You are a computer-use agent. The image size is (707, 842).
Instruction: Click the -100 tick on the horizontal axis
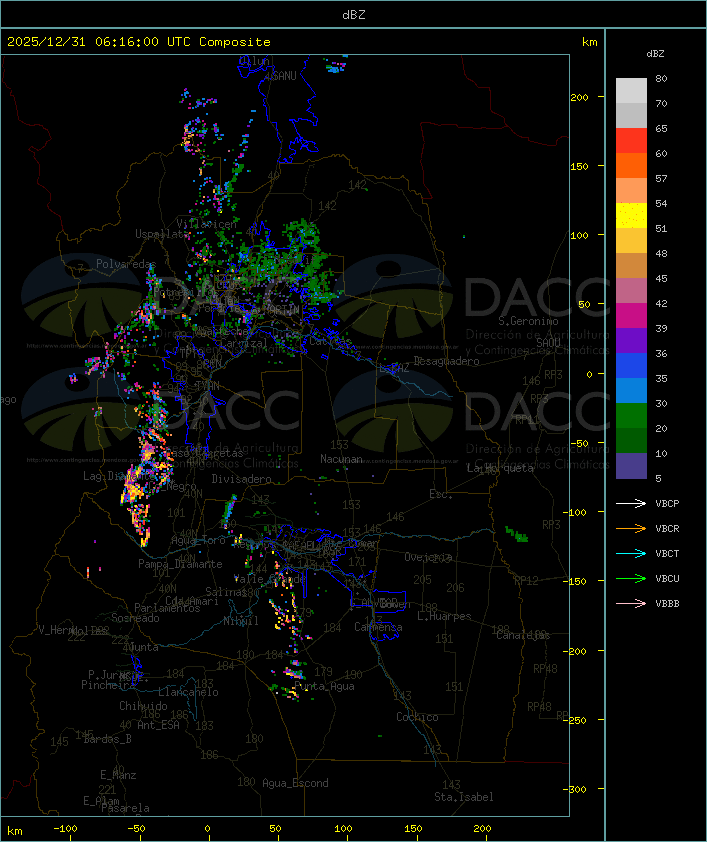point(65,829)
